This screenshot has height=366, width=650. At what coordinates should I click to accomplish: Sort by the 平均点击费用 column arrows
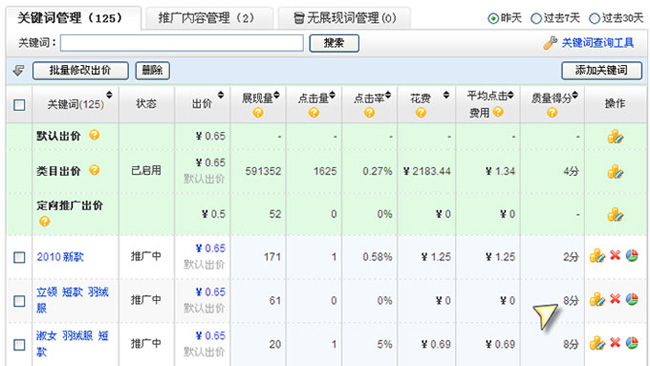511,95
